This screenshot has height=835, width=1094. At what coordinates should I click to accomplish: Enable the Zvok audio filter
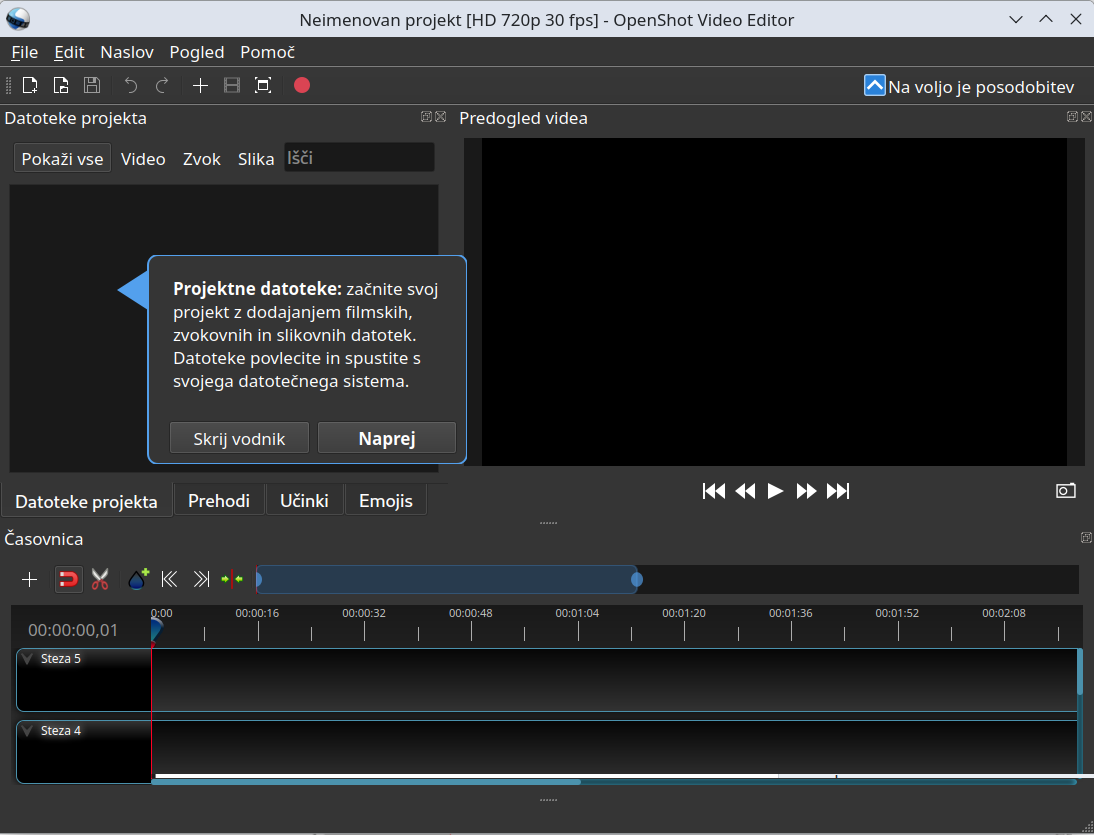tap(202, 159)
